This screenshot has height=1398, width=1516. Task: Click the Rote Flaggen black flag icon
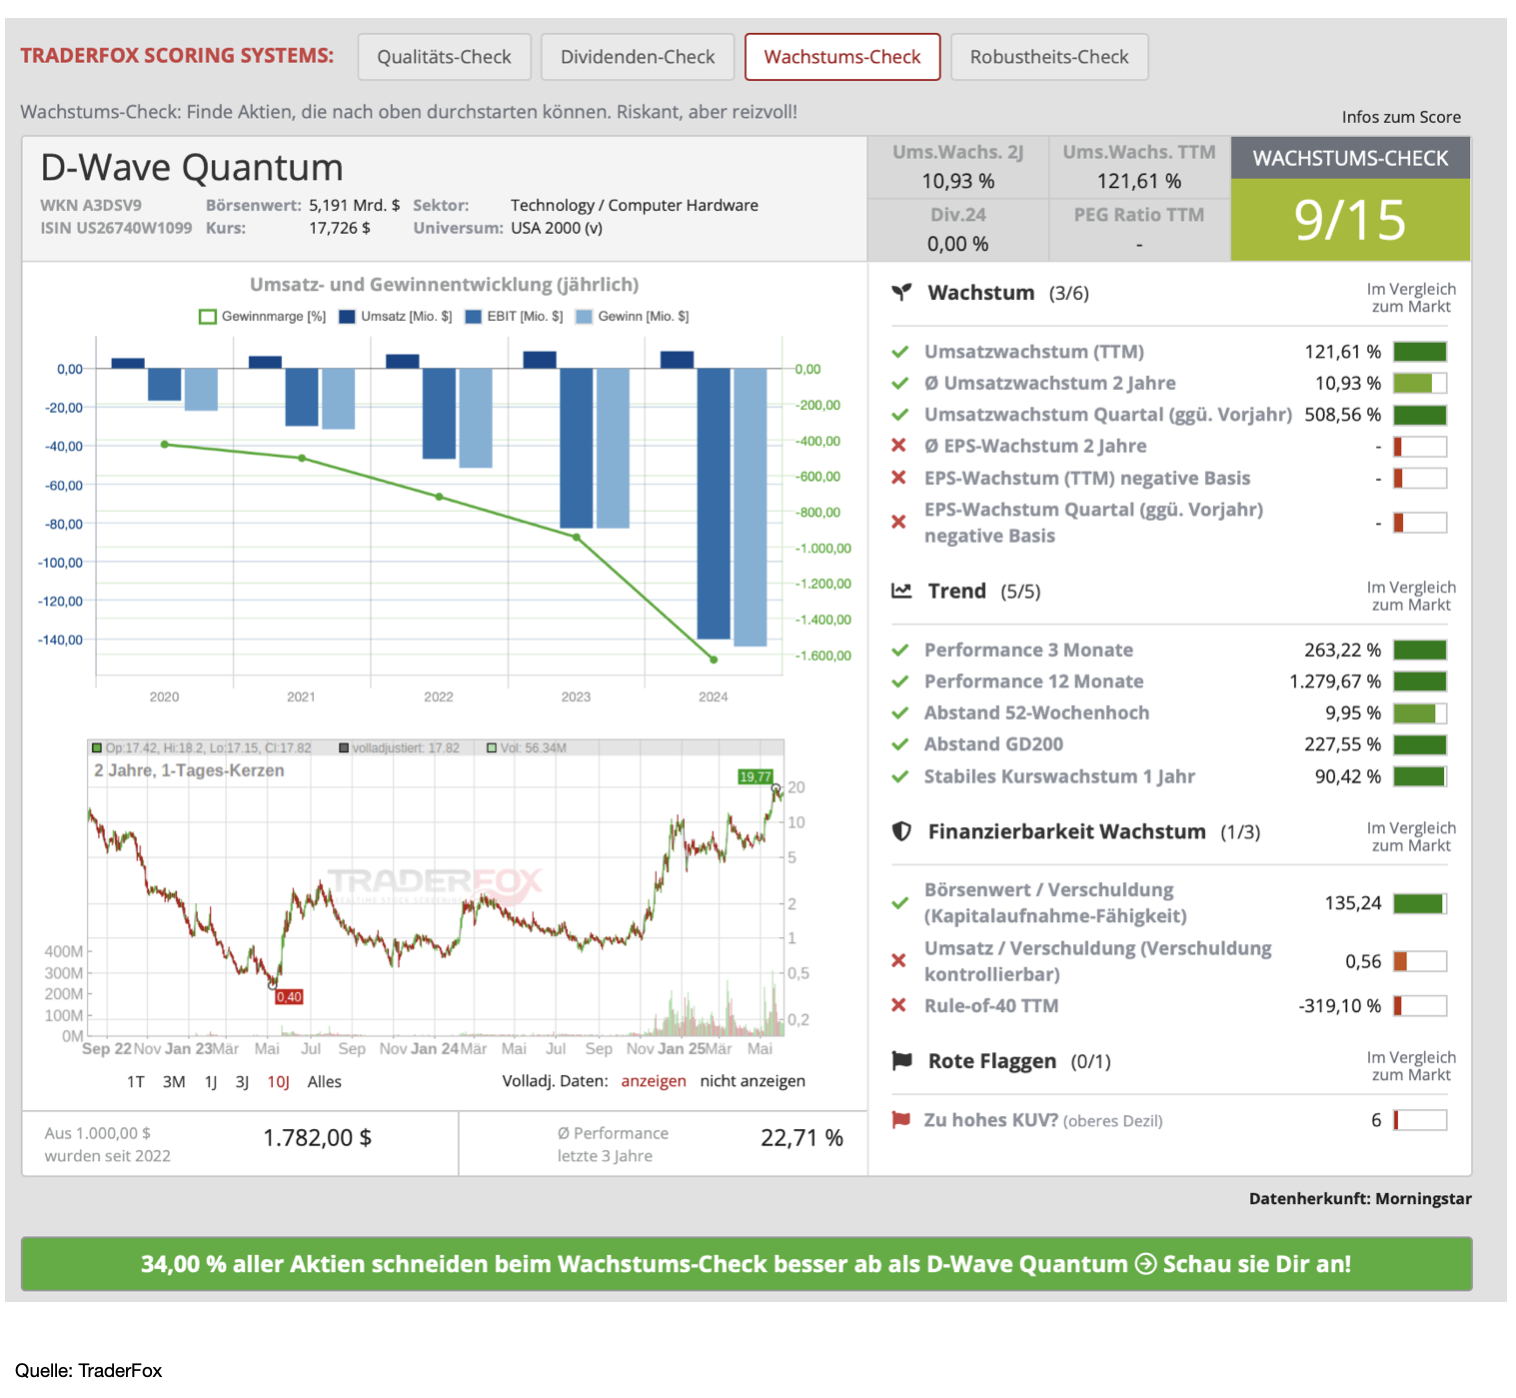901,1061
